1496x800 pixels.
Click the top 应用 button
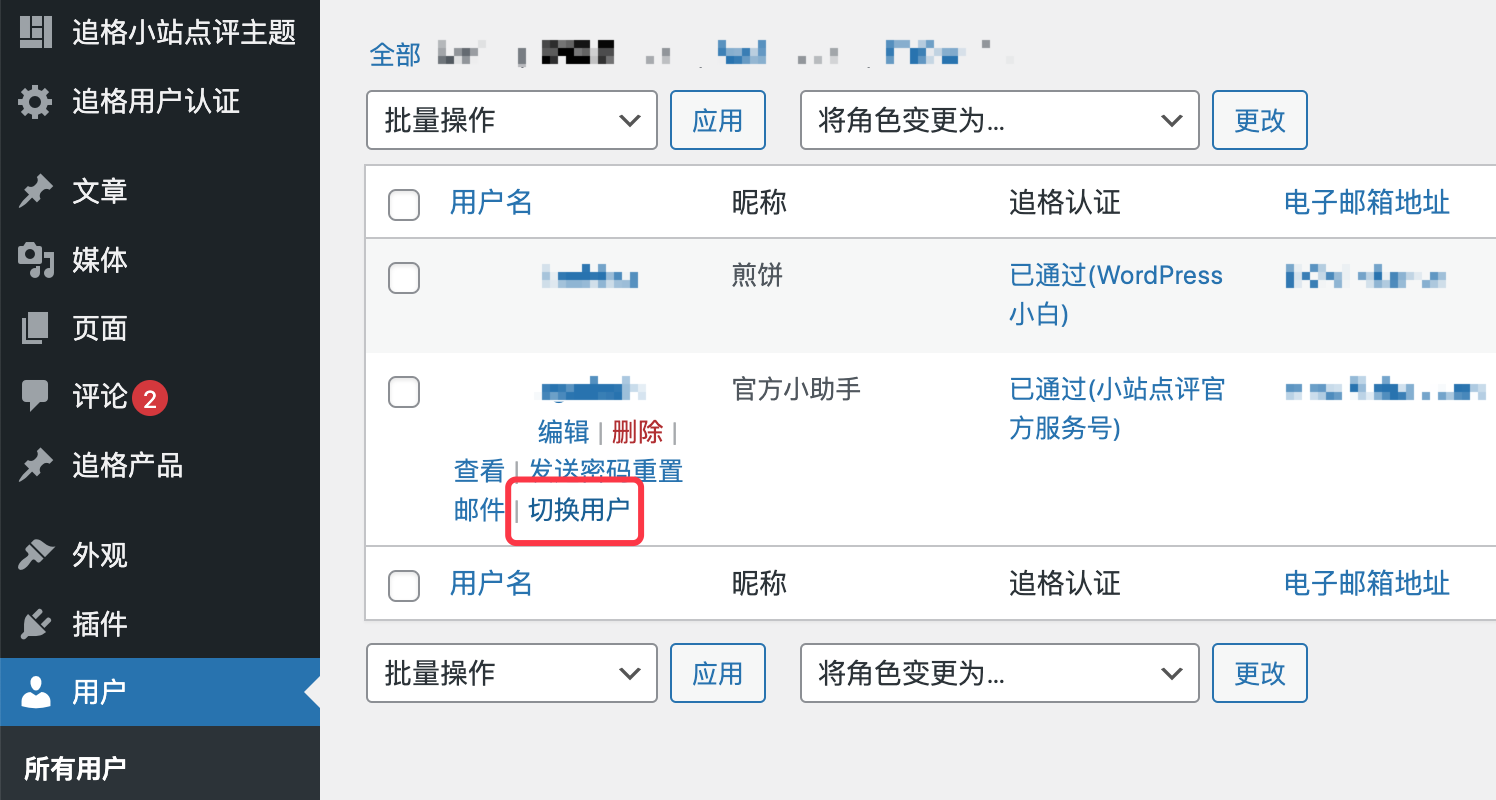pos(718,120)
